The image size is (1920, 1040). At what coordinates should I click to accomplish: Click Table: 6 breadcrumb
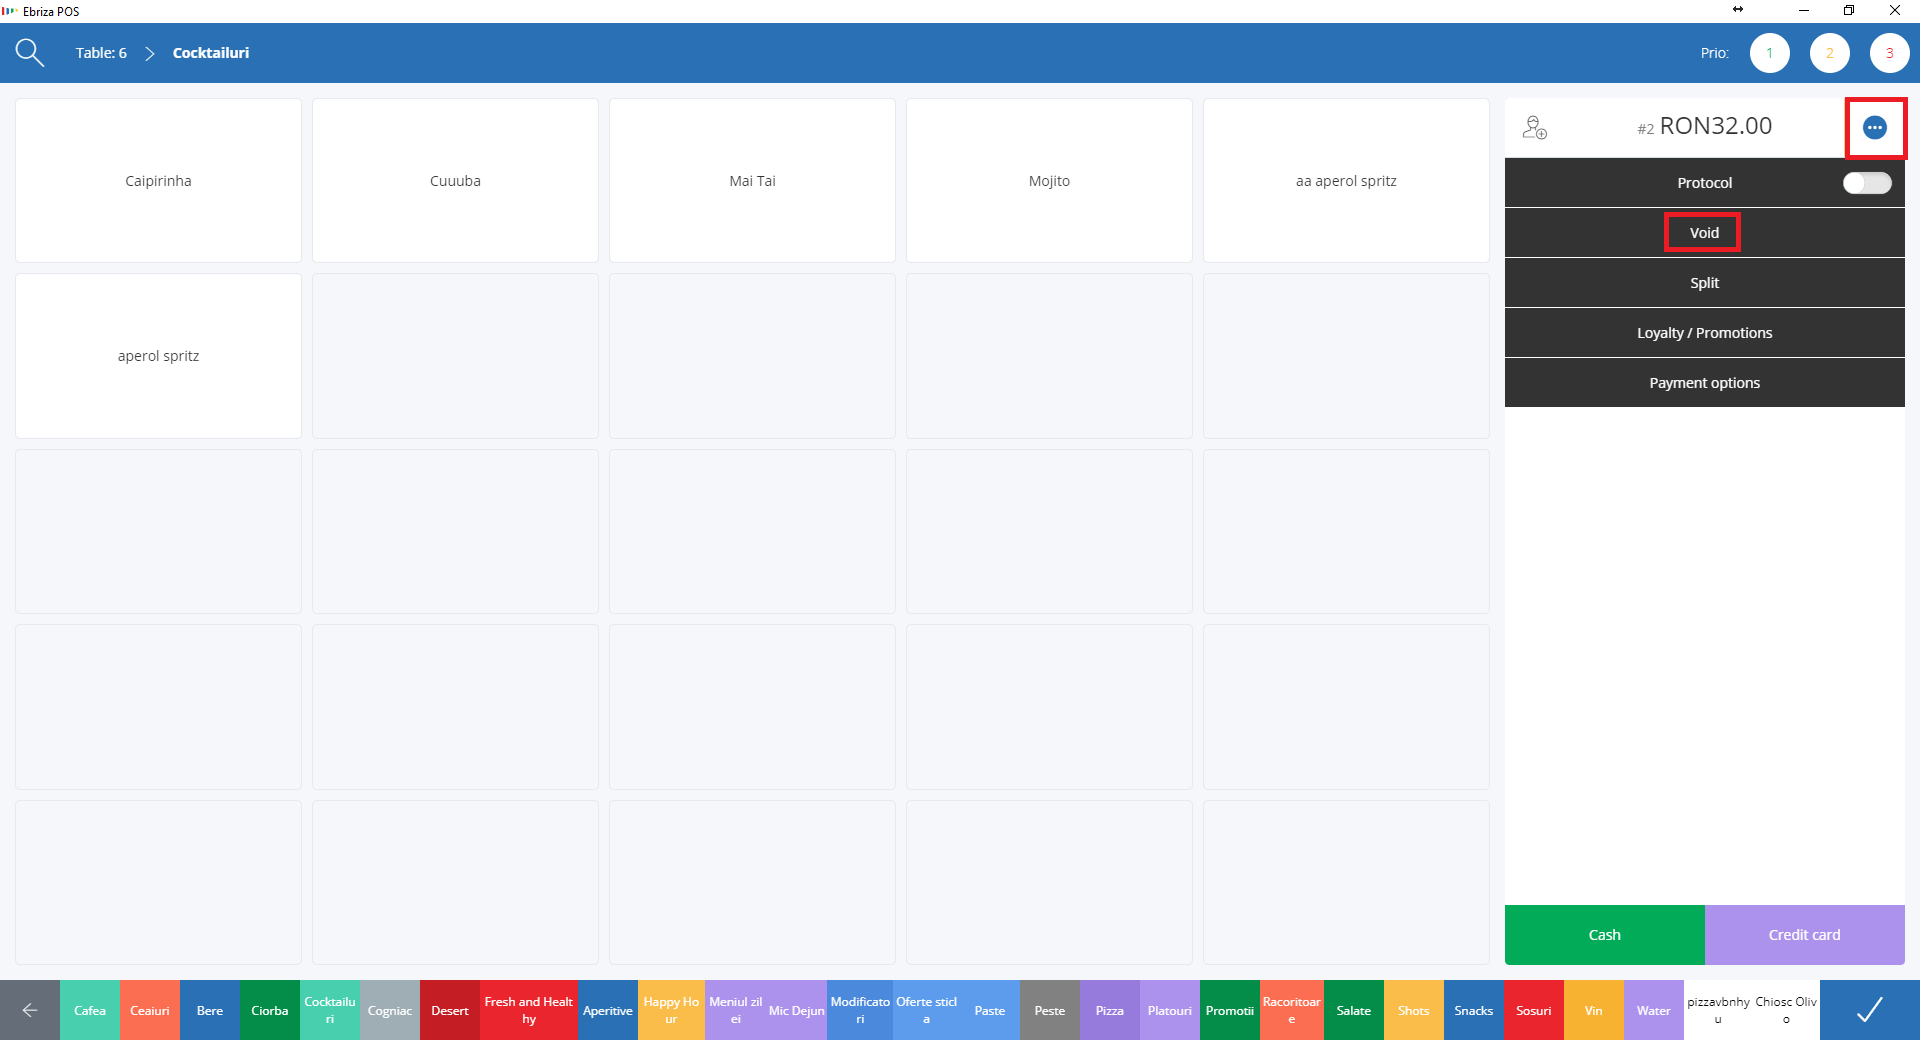point(101,53)
